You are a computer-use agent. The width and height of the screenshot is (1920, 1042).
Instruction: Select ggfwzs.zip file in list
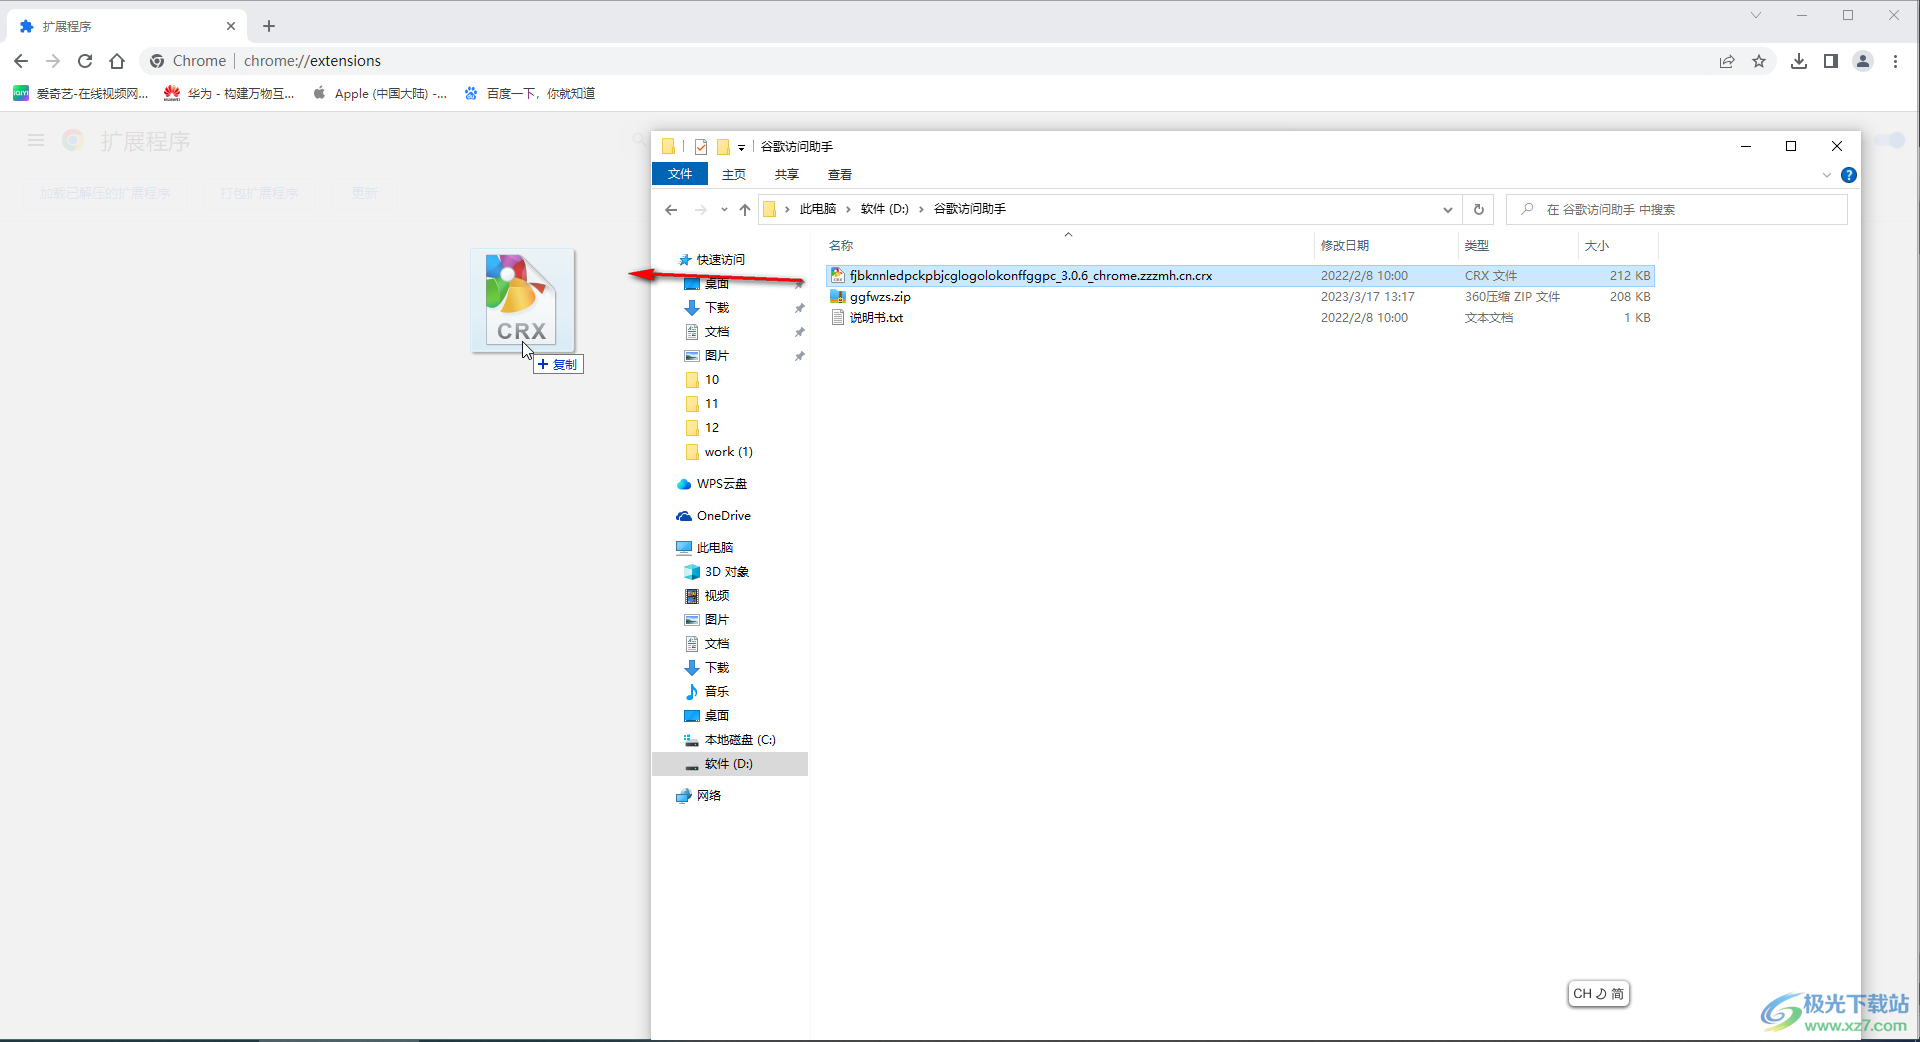[880, 297]
